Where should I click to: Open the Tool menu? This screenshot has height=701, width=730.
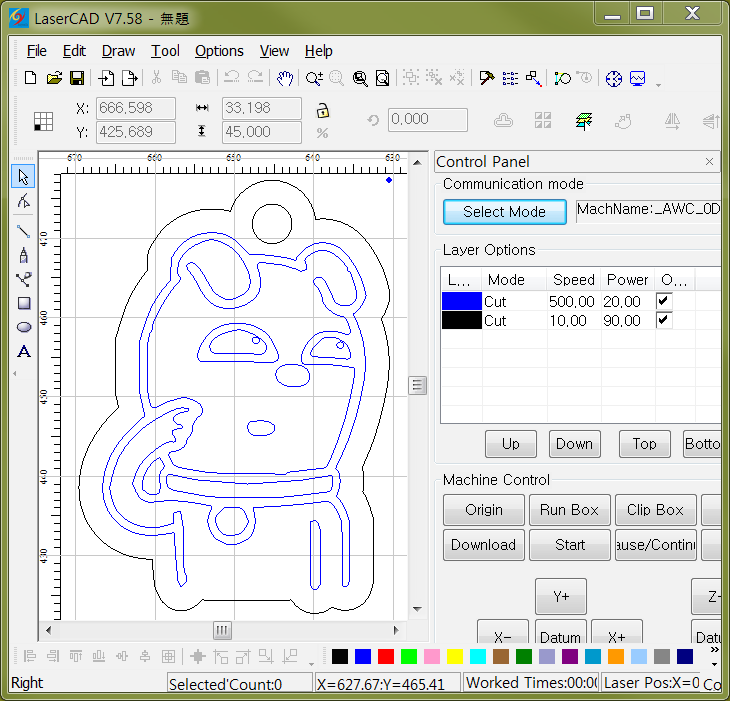click(x=165, y=51)
